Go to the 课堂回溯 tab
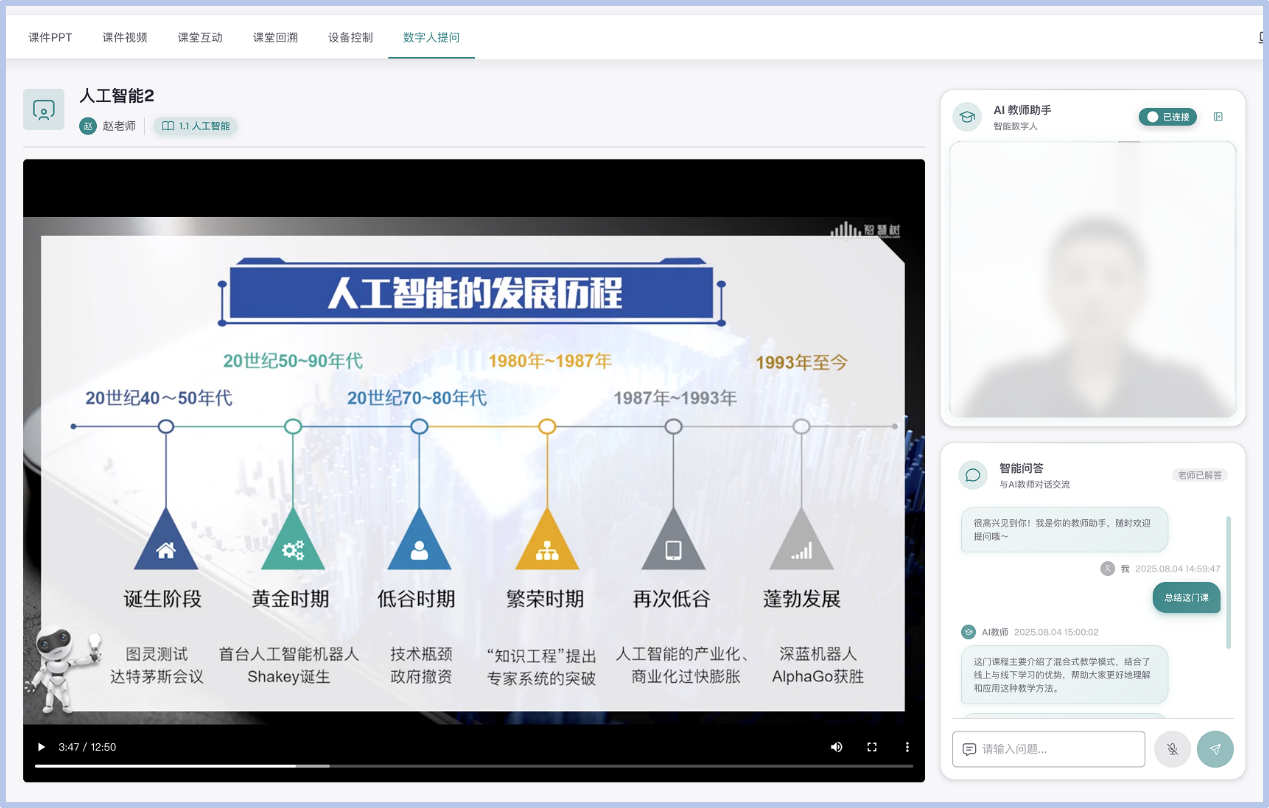Image resolution: width=1269 pixels, height=808 pixels. (275, 38)
